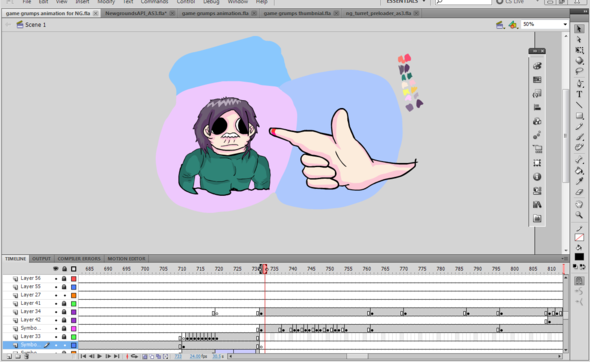Toggle Lock All Layers padlock header
The width and height of the screenshot is (590, 362).
point(64,269)
